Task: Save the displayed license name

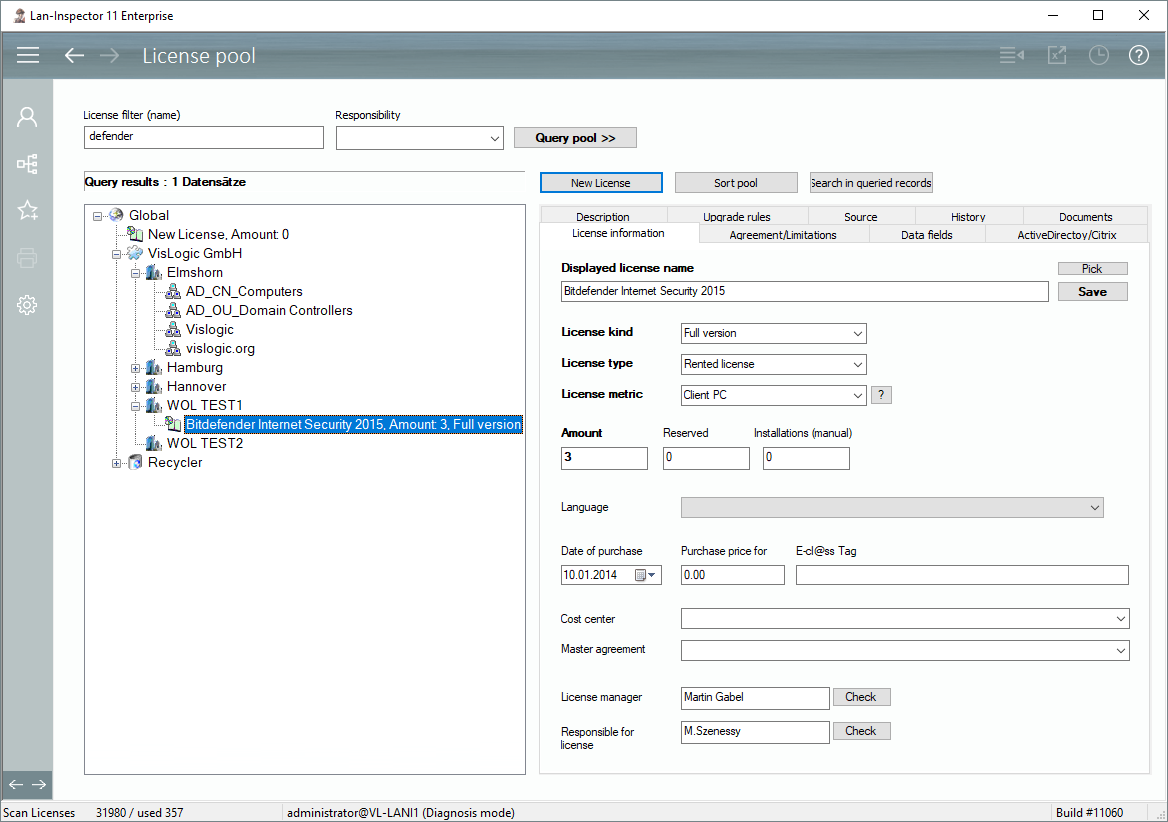Action: pos(1092,291)
